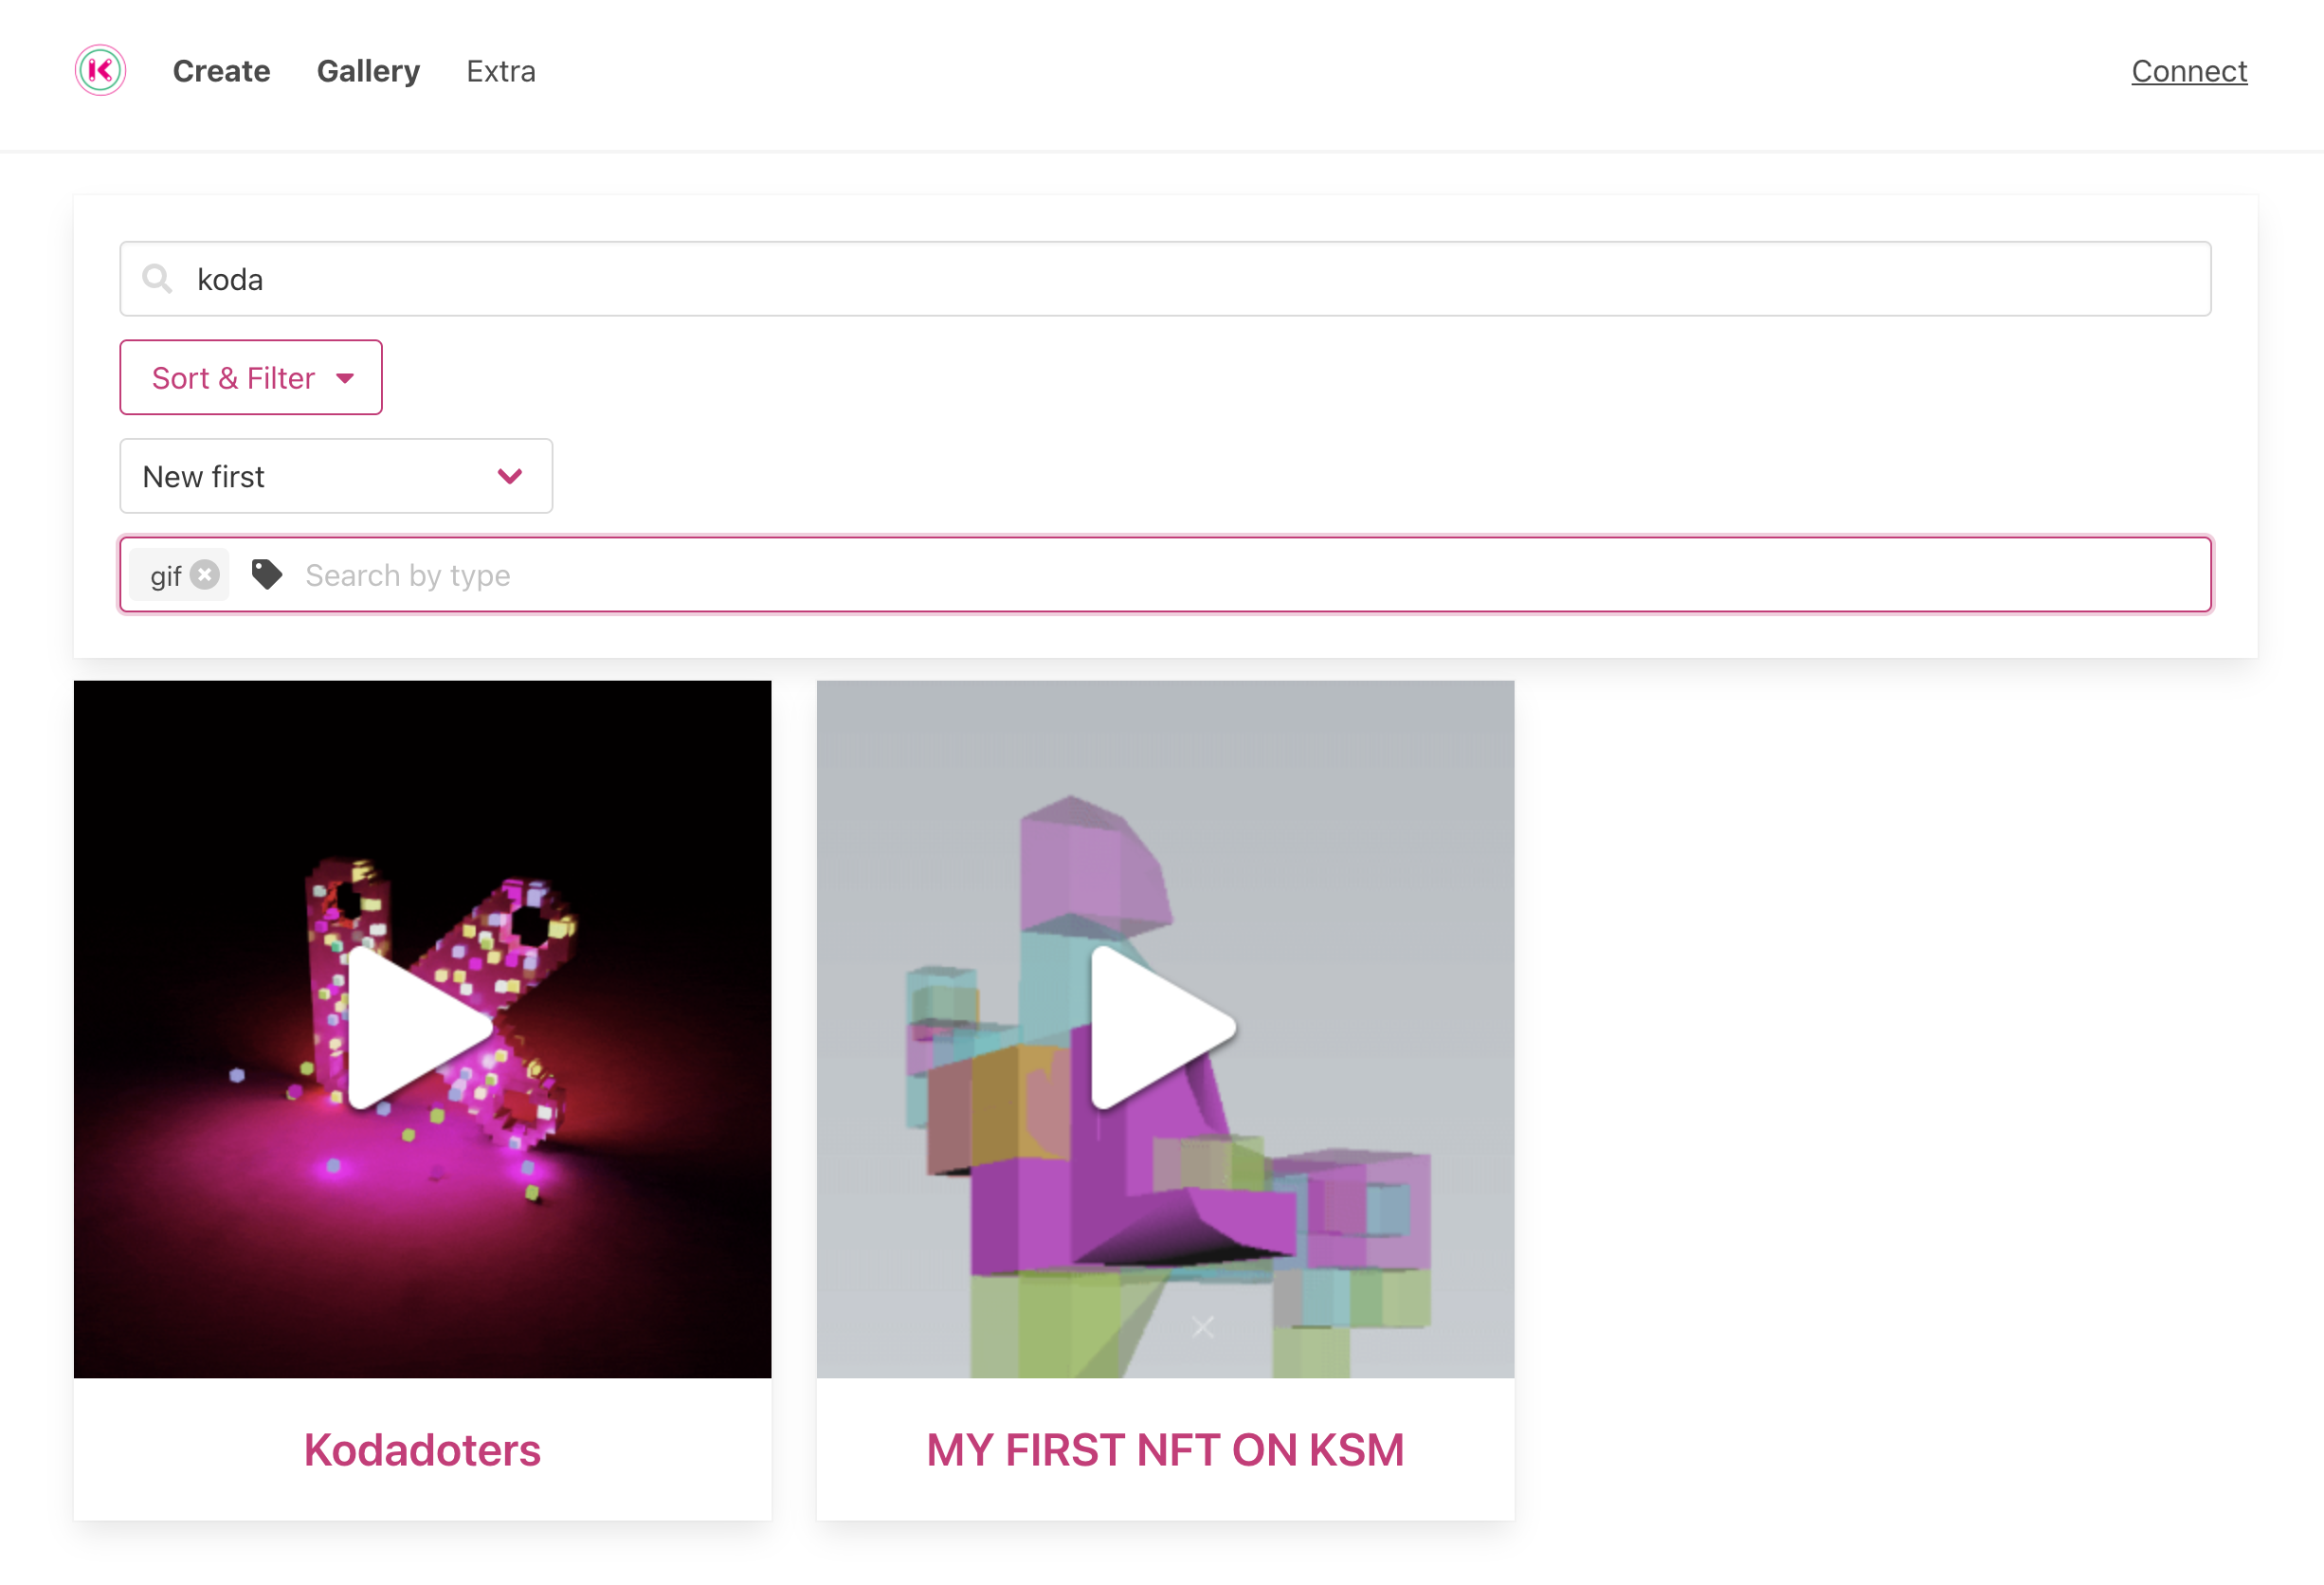The height and width of the screenshot is (1585, 2324).
Task: Focus the Search by type input
Action: point(1200,575)
